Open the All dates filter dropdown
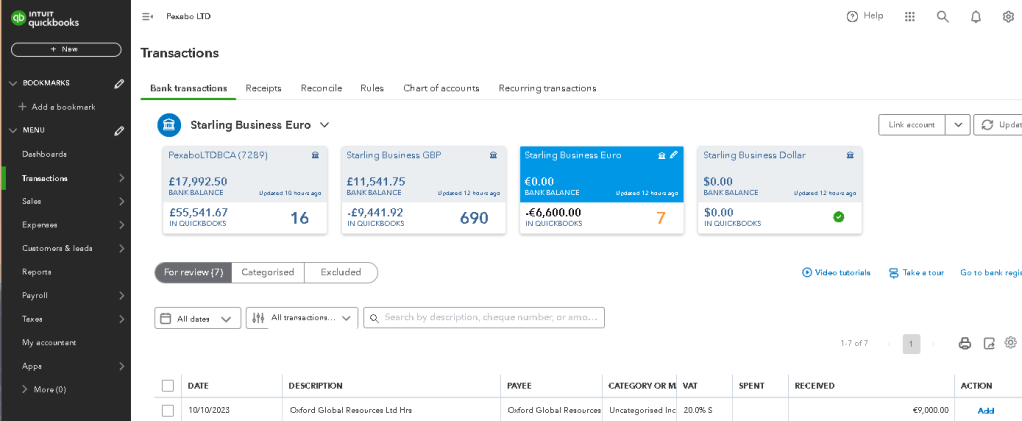This screenshot has height=421, width=1022. coord(197,318)
